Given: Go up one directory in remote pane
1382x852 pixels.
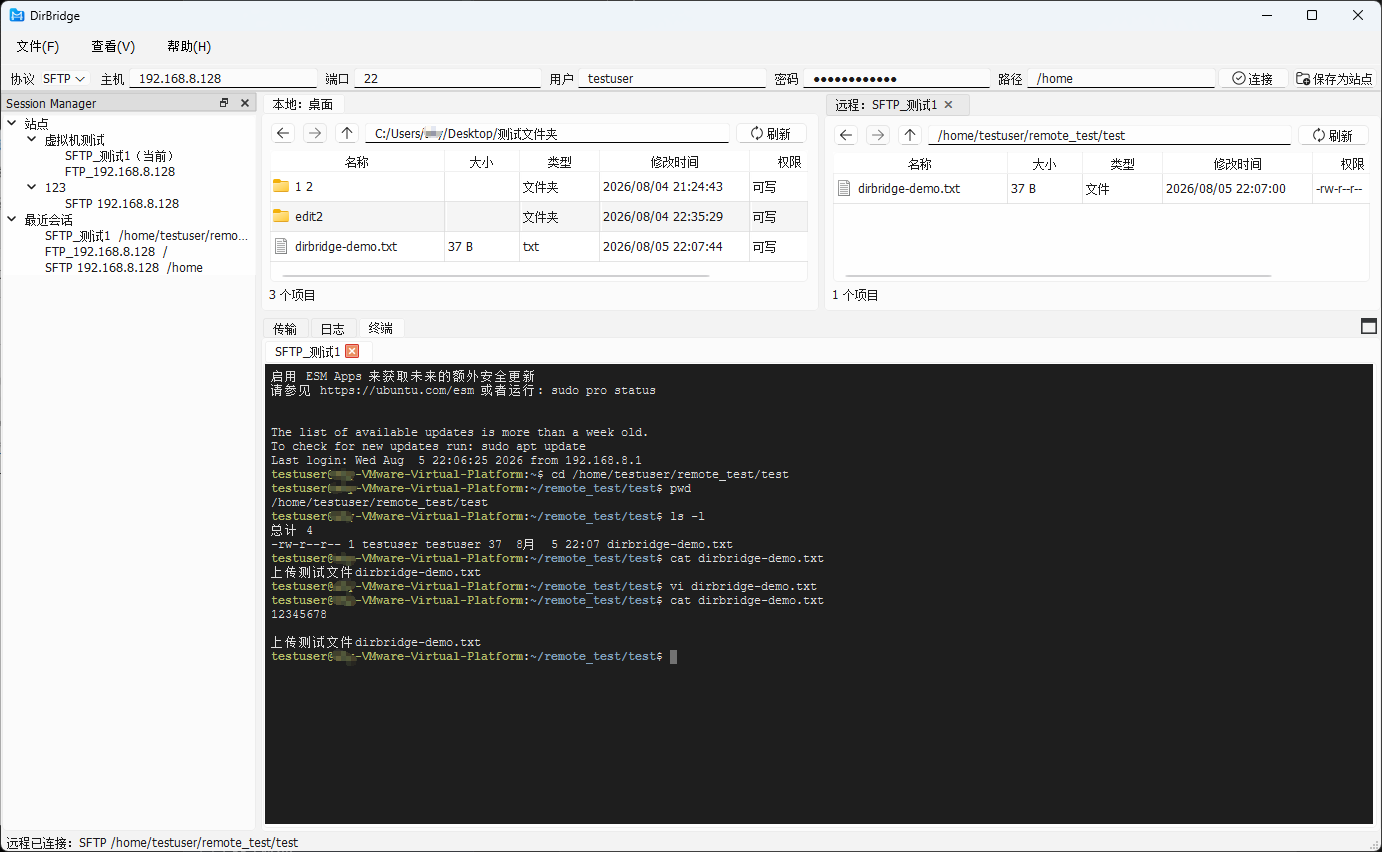Looking at the screenshot, I should click(910, 135).
